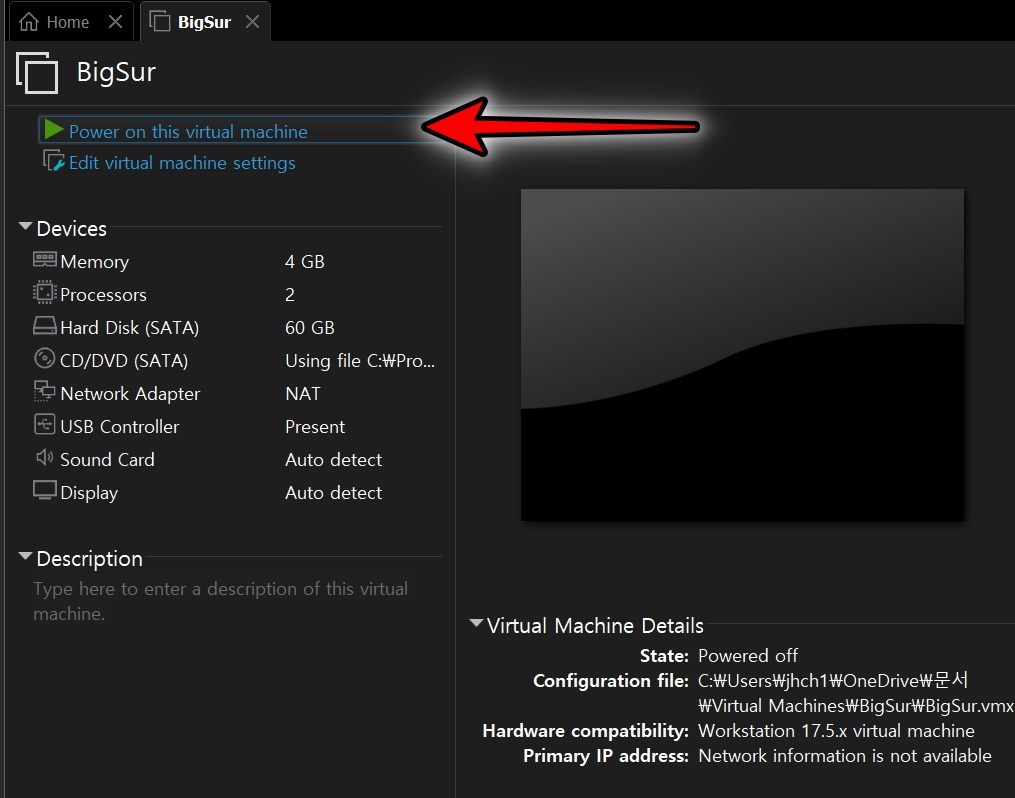Screen dimensions: 1015x798
Task: Click the Home tab house icon
Action: tap(28, 22)
